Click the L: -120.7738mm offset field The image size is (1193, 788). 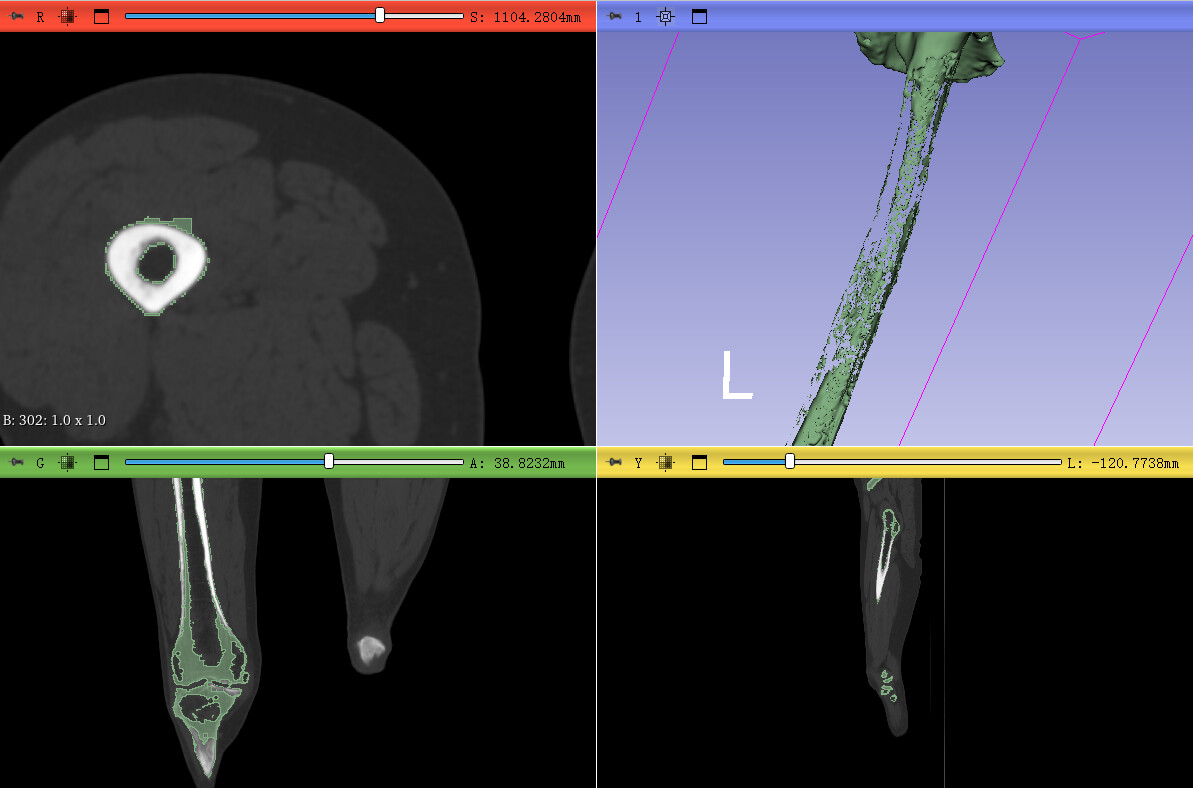click(1122, 463)
